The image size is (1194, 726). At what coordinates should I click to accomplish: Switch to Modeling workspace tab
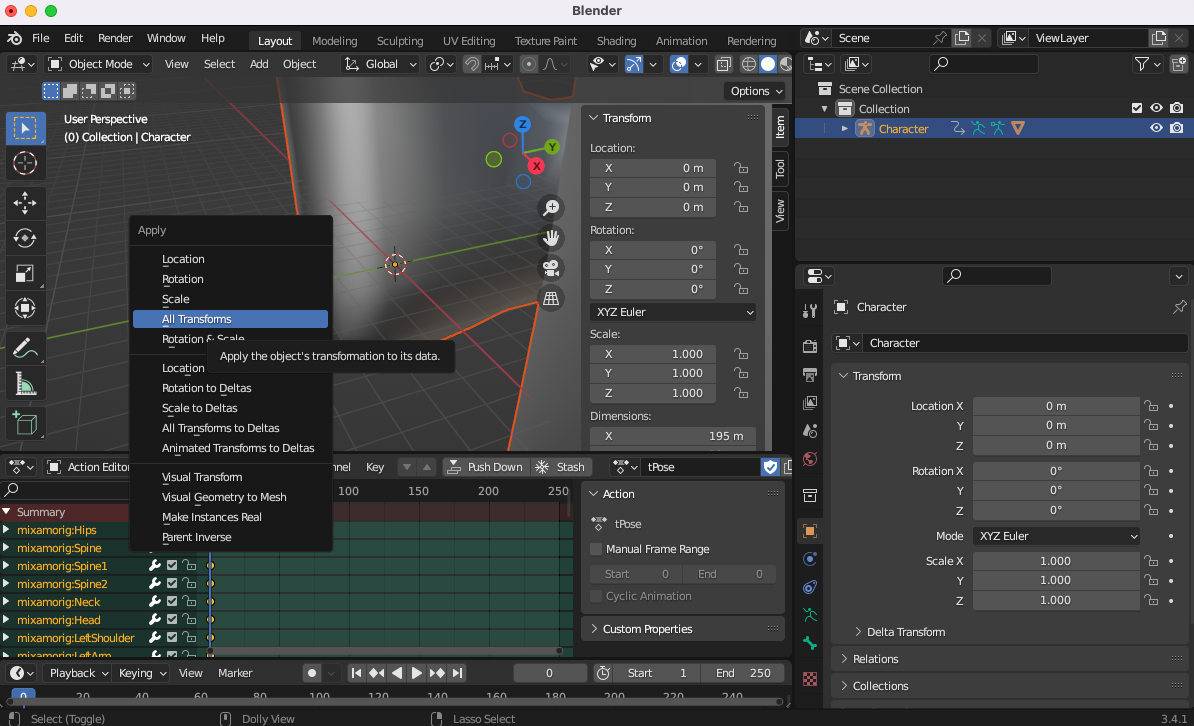pos(334,40)
